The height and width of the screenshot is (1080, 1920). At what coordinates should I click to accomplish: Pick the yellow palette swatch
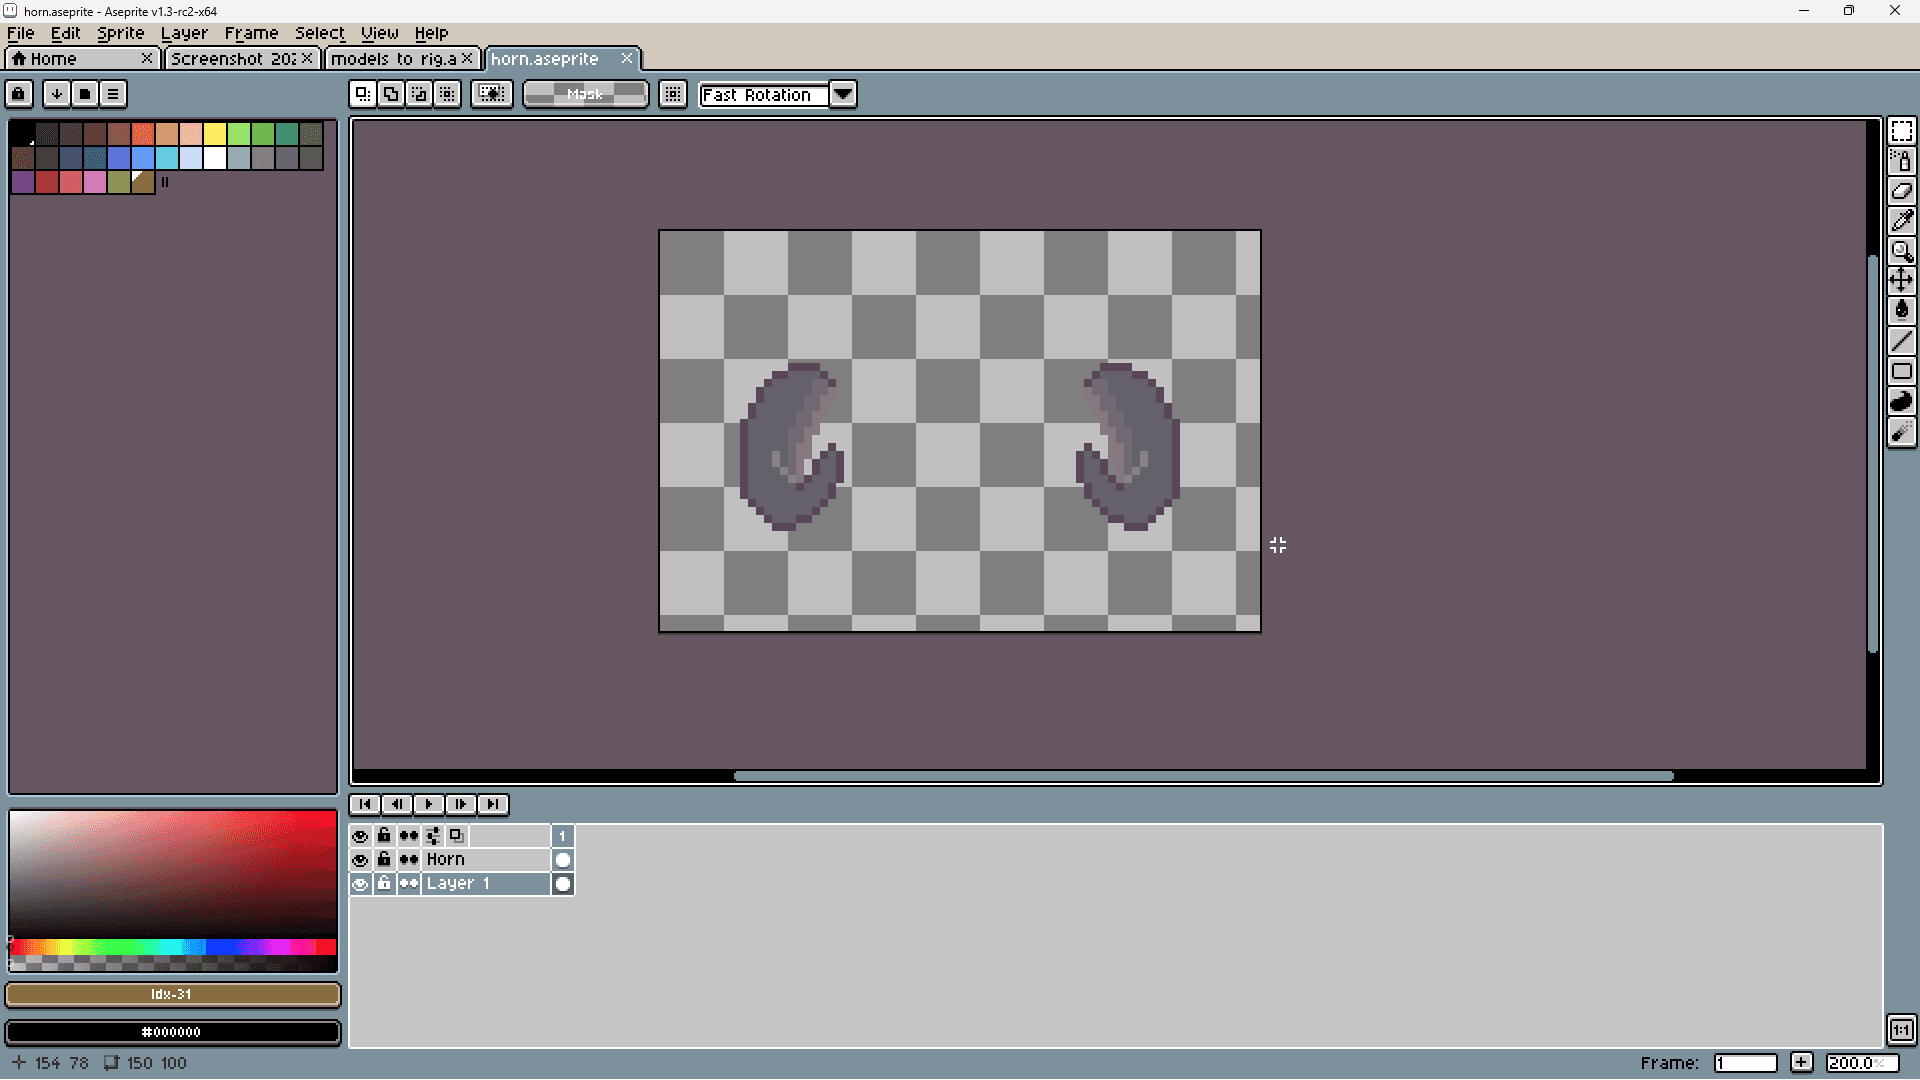215,134
